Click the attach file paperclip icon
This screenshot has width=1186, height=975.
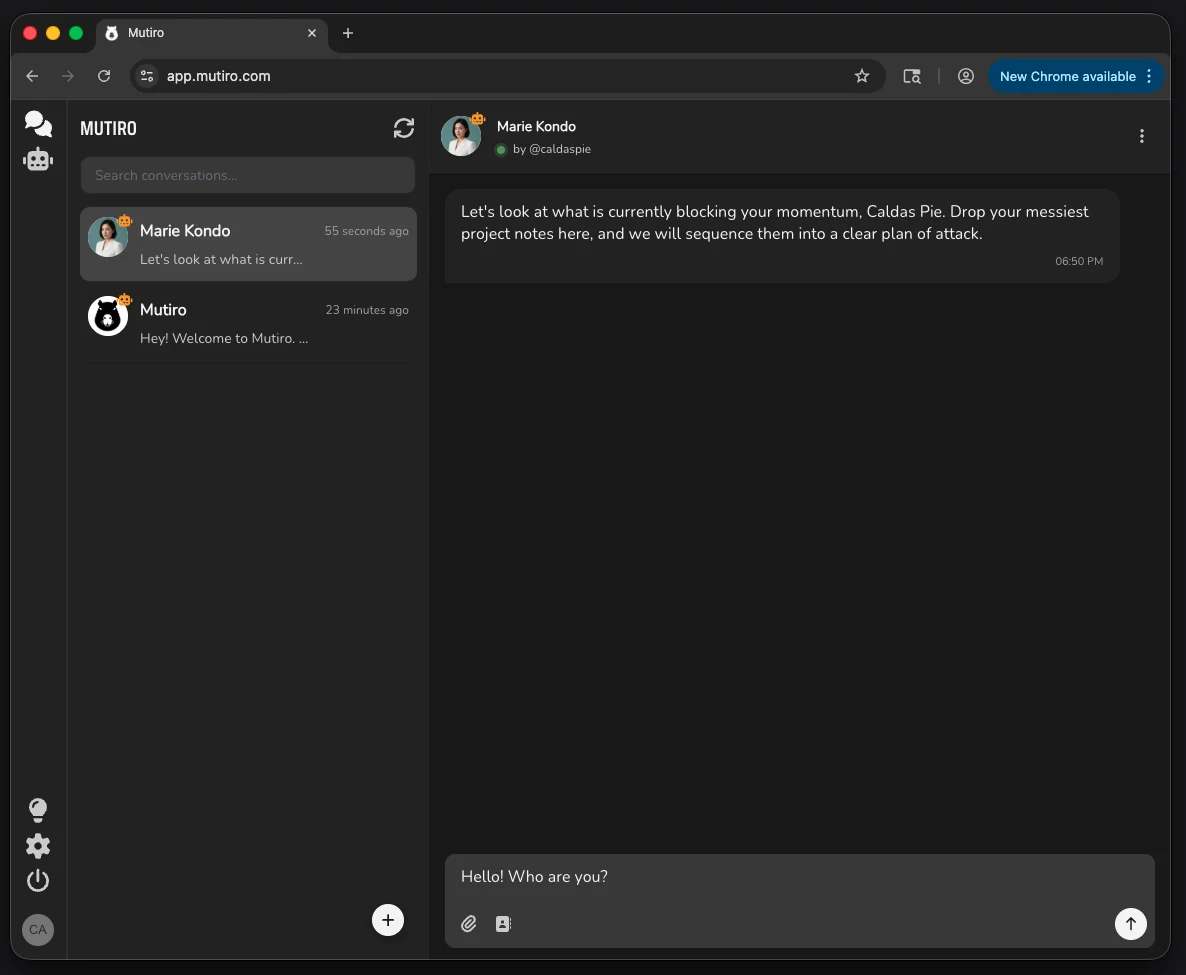click(469, 924)
